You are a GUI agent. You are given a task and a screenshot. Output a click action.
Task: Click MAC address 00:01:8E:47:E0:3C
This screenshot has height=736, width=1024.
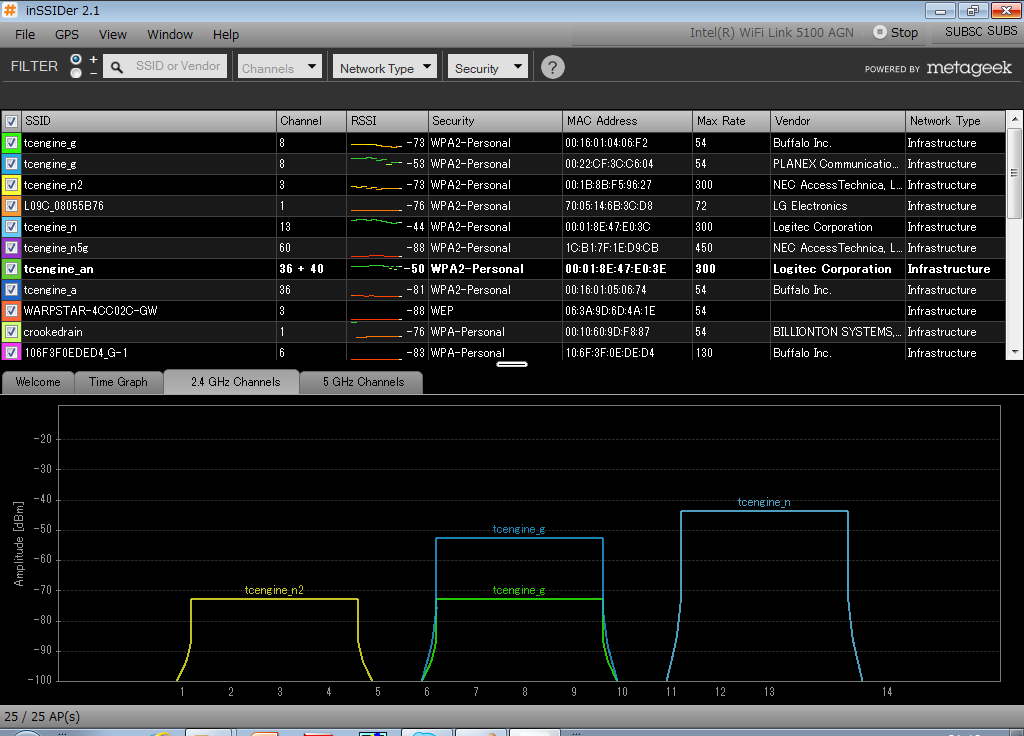coord(608,227)
